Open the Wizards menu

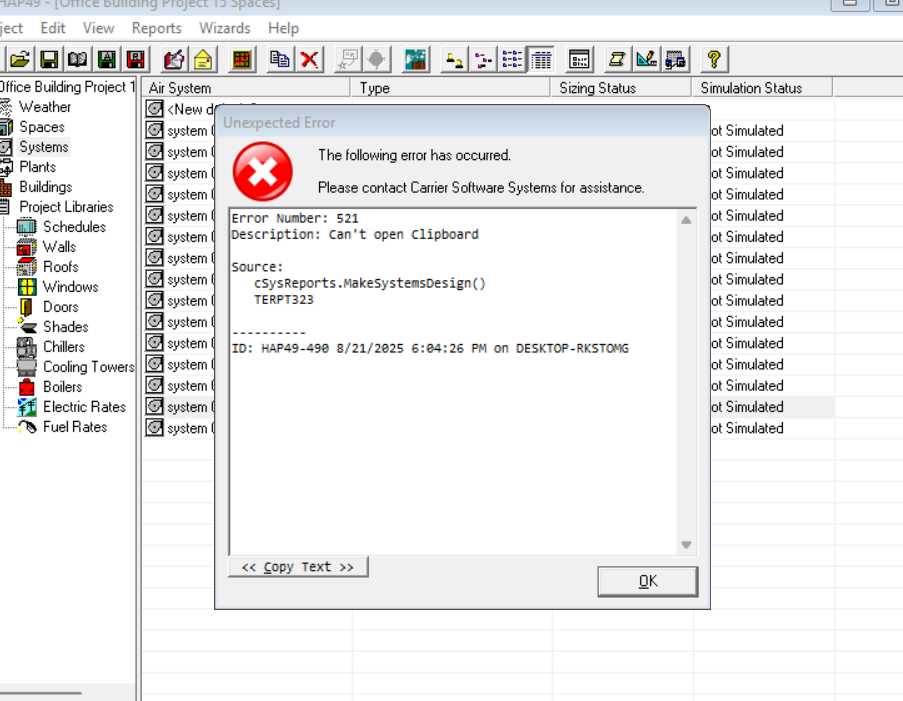point(225,28)
